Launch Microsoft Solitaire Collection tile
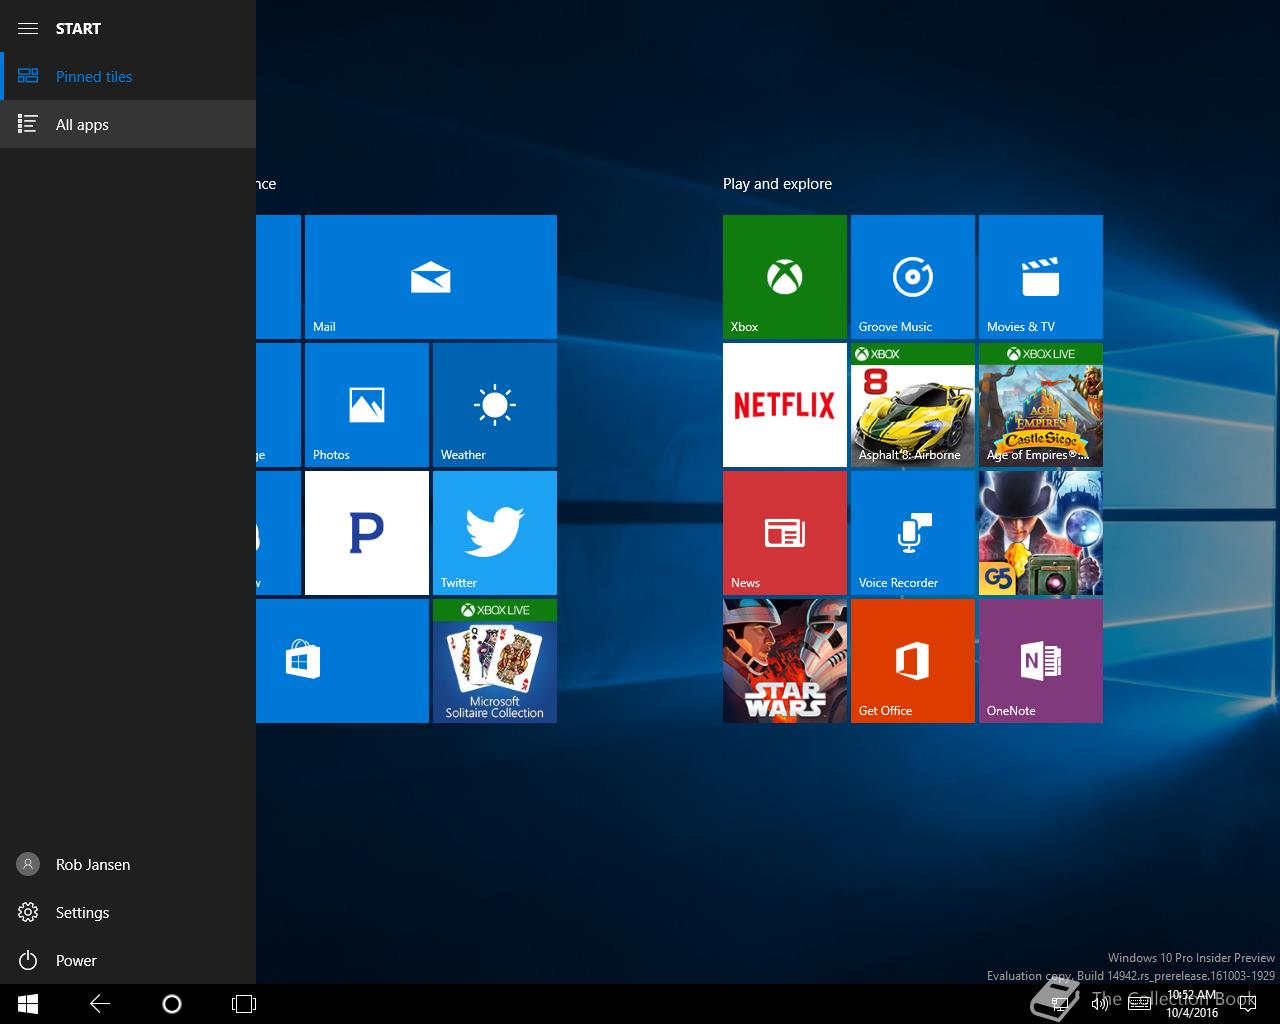 [x=495, y=661]
